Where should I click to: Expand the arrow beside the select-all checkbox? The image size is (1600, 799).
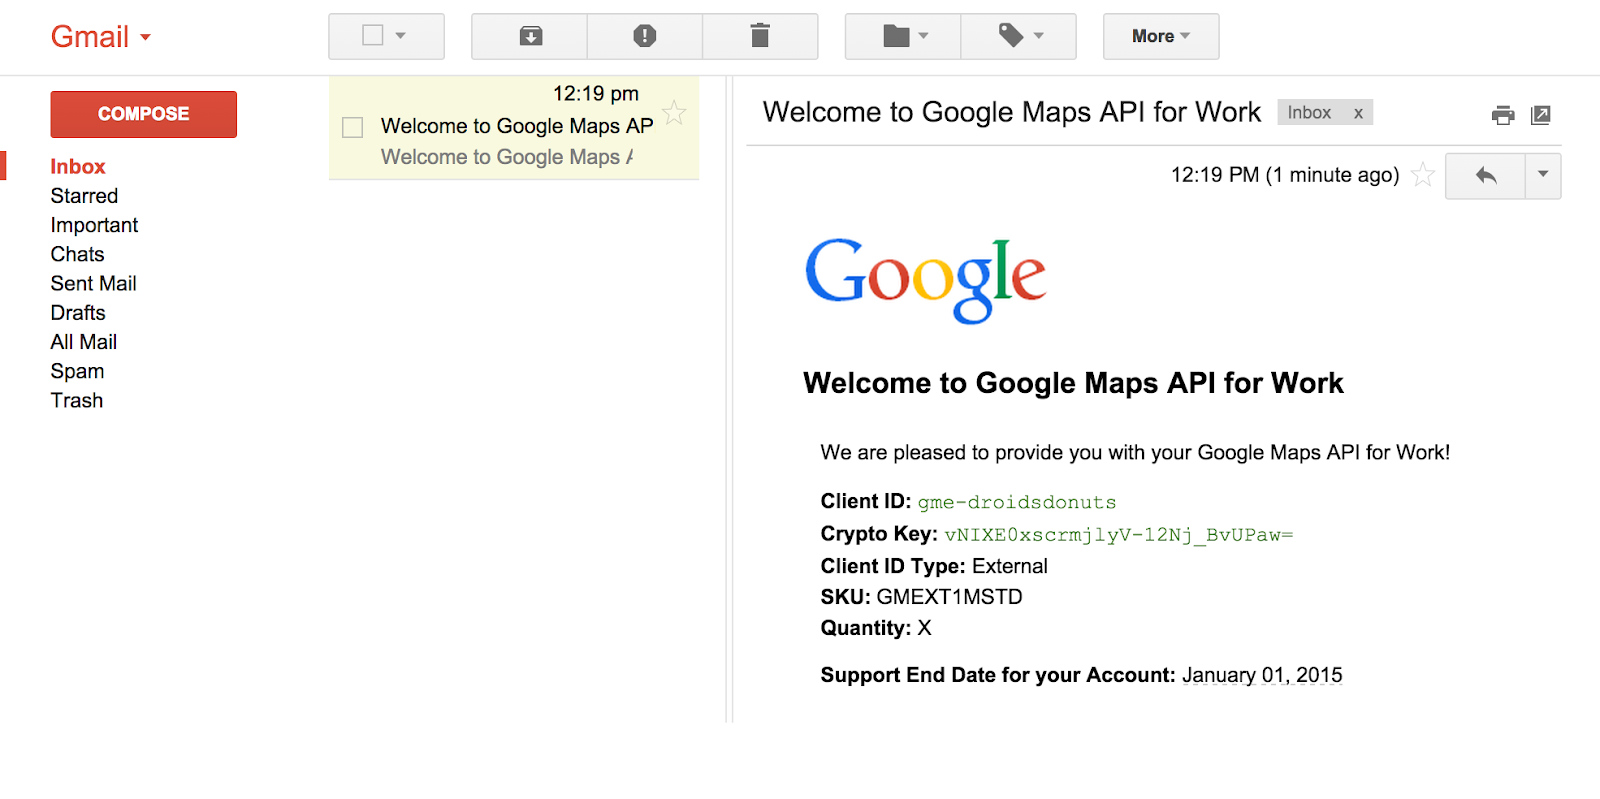pyautogui.click(x=401, y=36)
